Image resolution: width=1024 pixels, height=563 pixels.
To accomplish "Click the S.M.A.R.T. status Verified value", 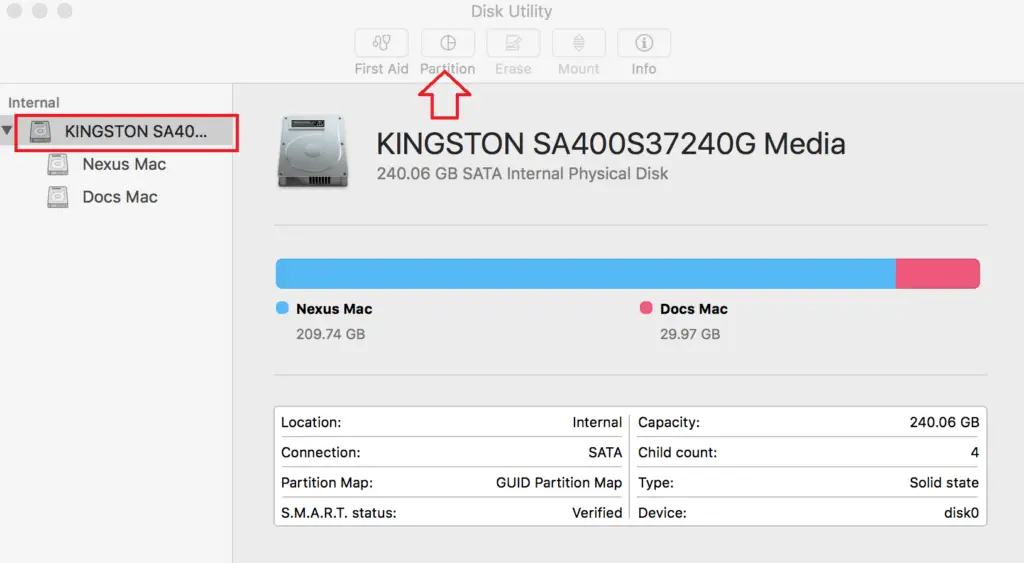I will [x=597, y=513].
